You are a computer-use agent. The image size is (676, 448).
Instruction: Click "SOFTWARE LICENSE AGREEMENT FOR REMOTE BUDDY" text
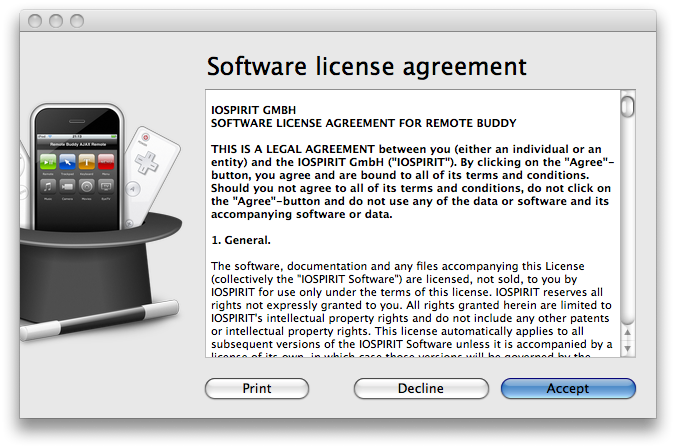tap(363, 123)
